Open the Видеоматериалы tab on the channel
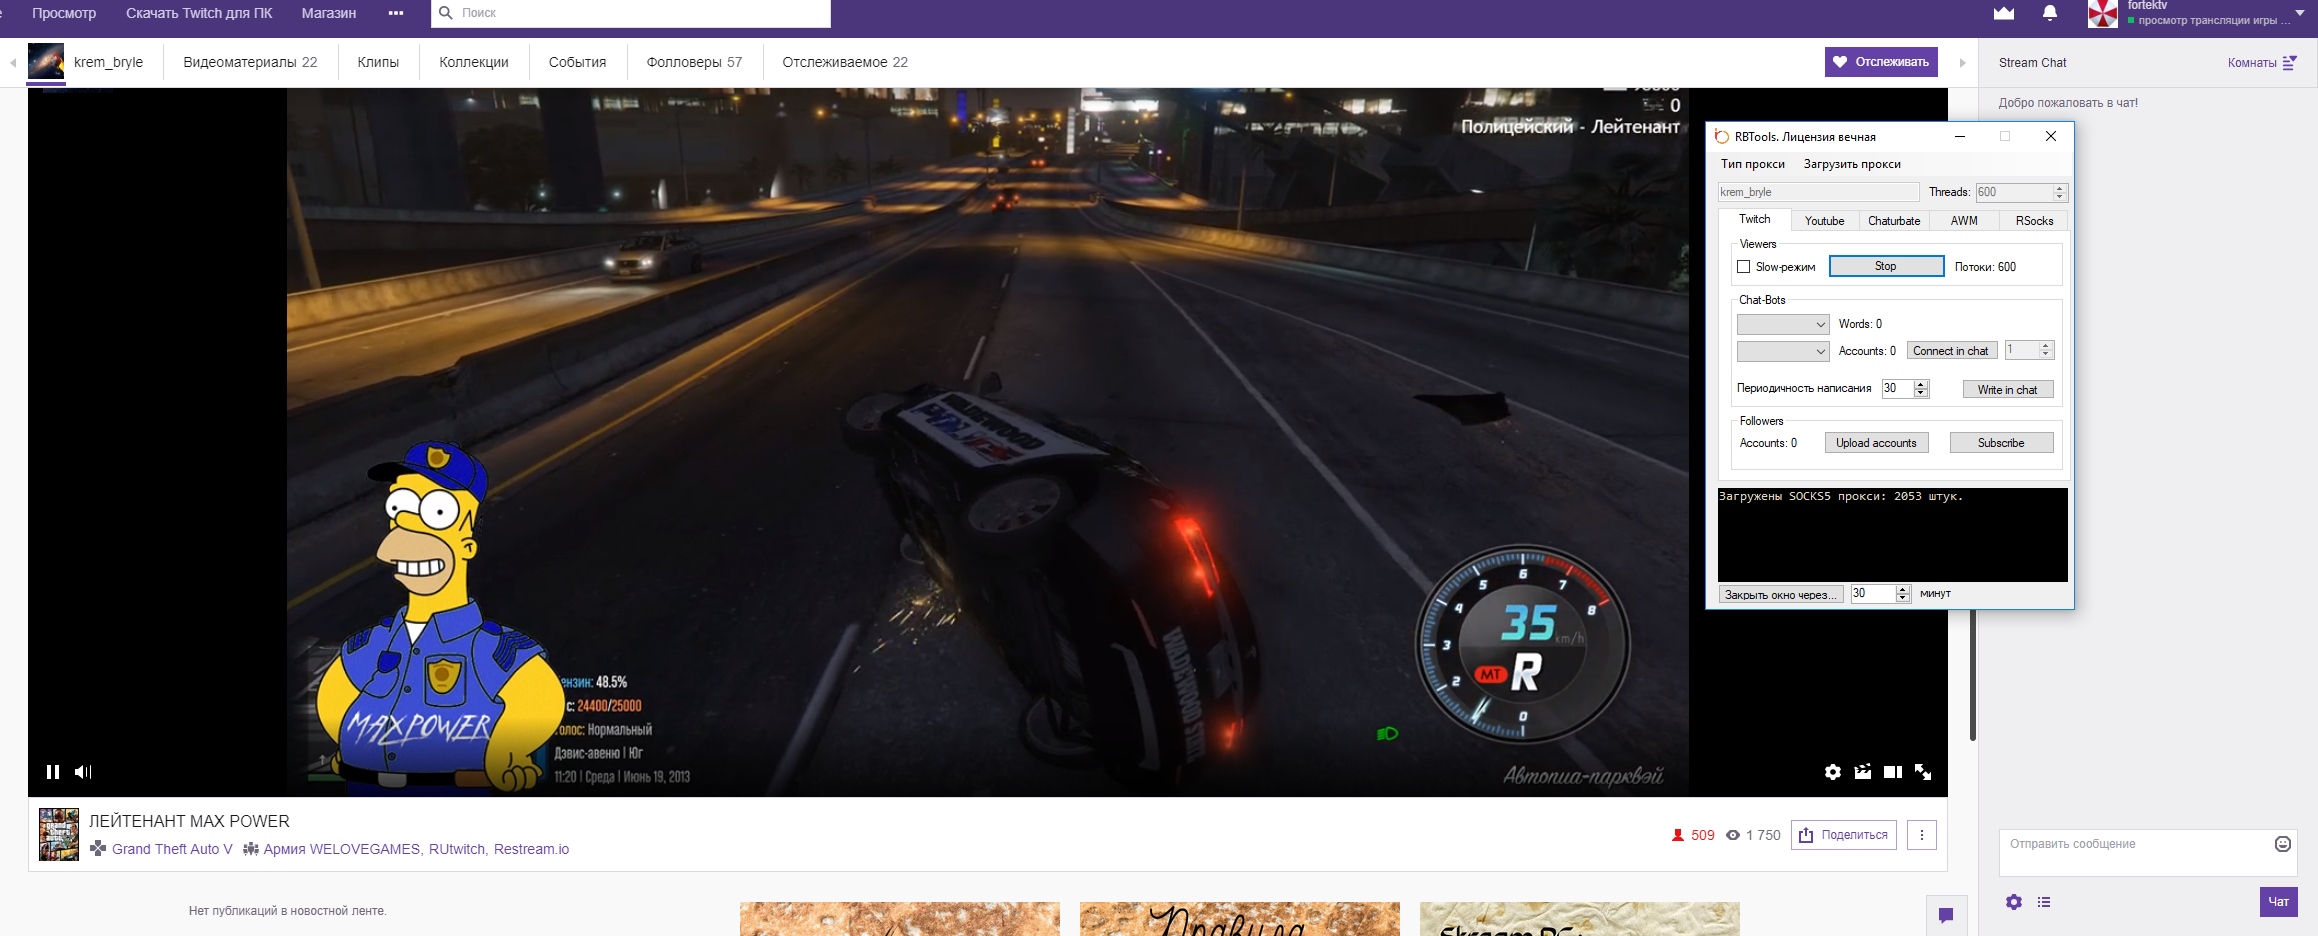The width and height of the screenshot is (2318, 936). [250, 62]
